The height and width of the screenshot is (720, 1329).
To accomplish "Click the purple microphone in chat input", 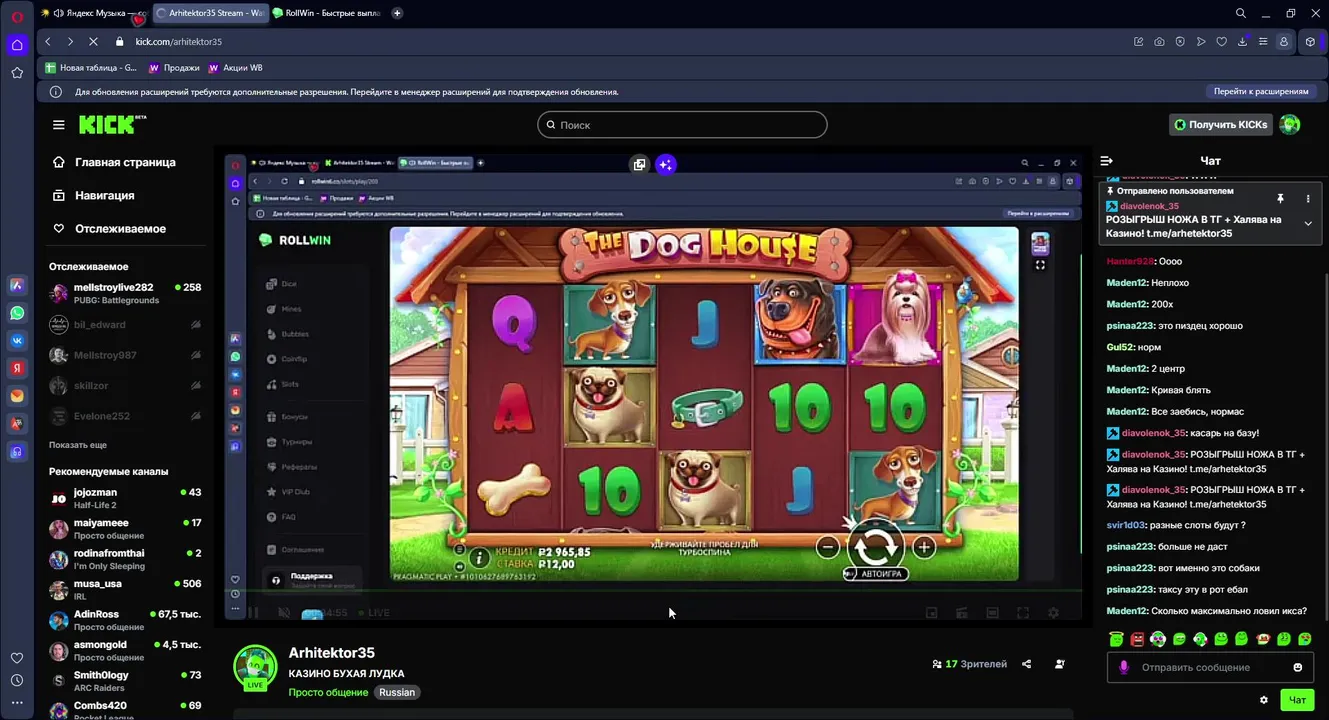I will (x=1124, y=667).
